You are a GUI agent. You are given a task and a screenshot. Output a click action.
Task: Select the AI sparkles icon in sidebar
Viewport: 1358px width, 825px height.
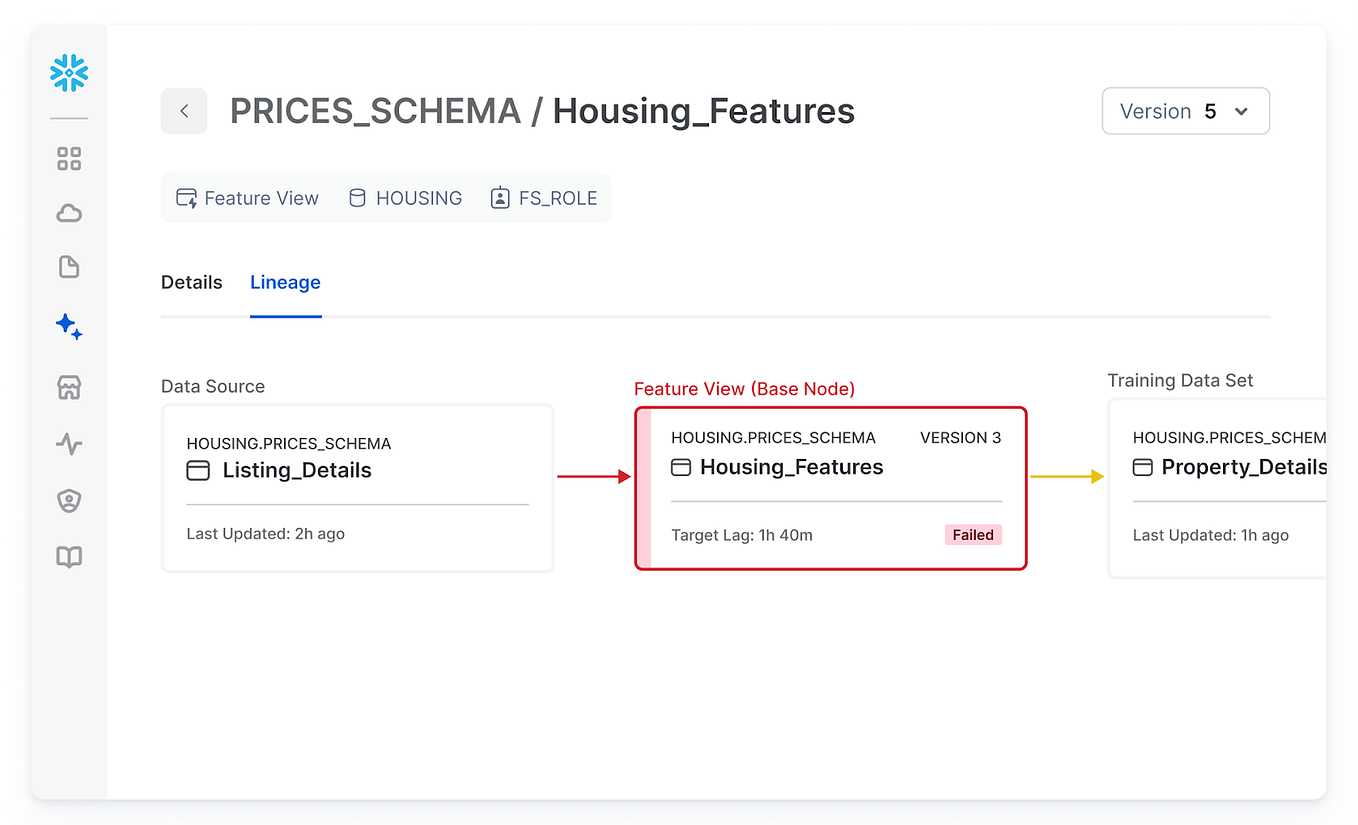coord(69,326)
